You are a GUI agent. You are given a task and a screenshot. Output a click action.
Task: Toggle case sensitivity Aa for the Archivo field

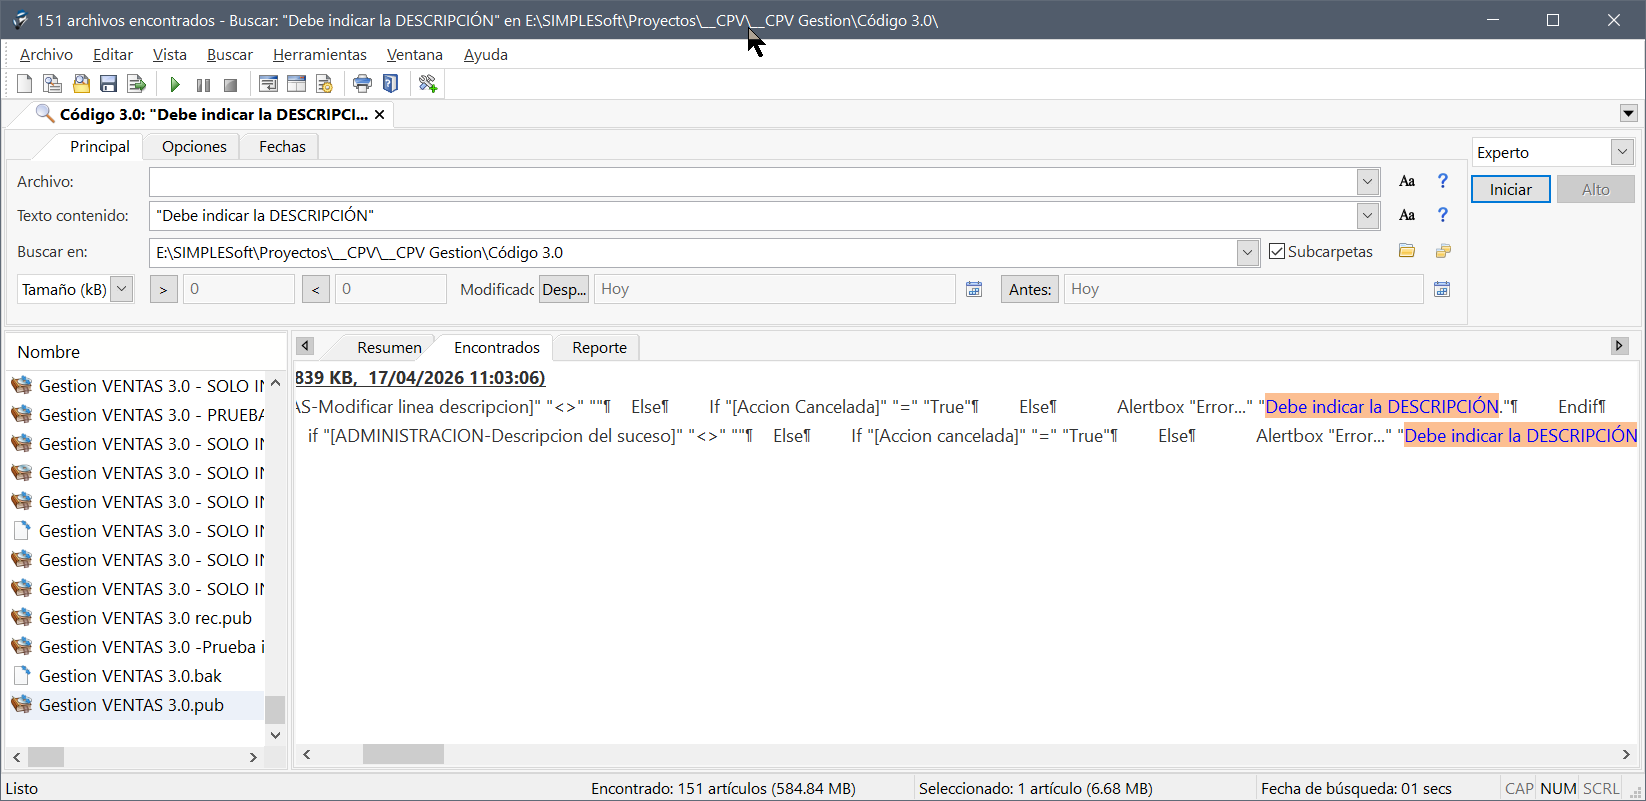point(1407,181)
